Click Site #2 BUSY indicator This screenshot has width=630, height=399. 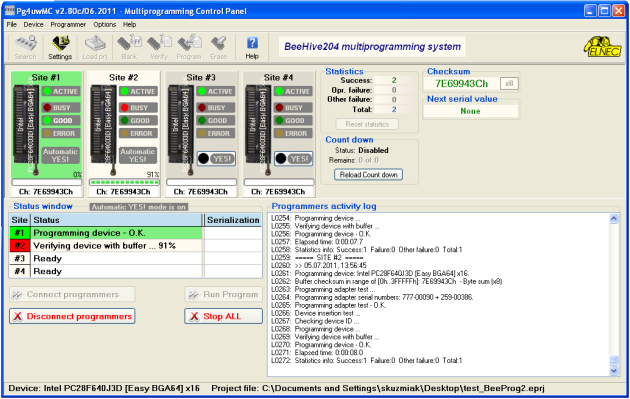[x=138, y=108]
